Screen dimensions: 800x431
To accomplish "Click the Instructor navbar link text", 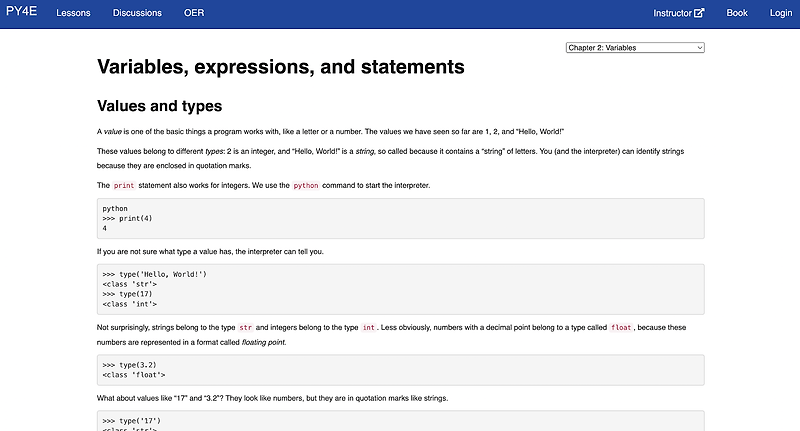I will pyautogui.click(x=672, y=13).
